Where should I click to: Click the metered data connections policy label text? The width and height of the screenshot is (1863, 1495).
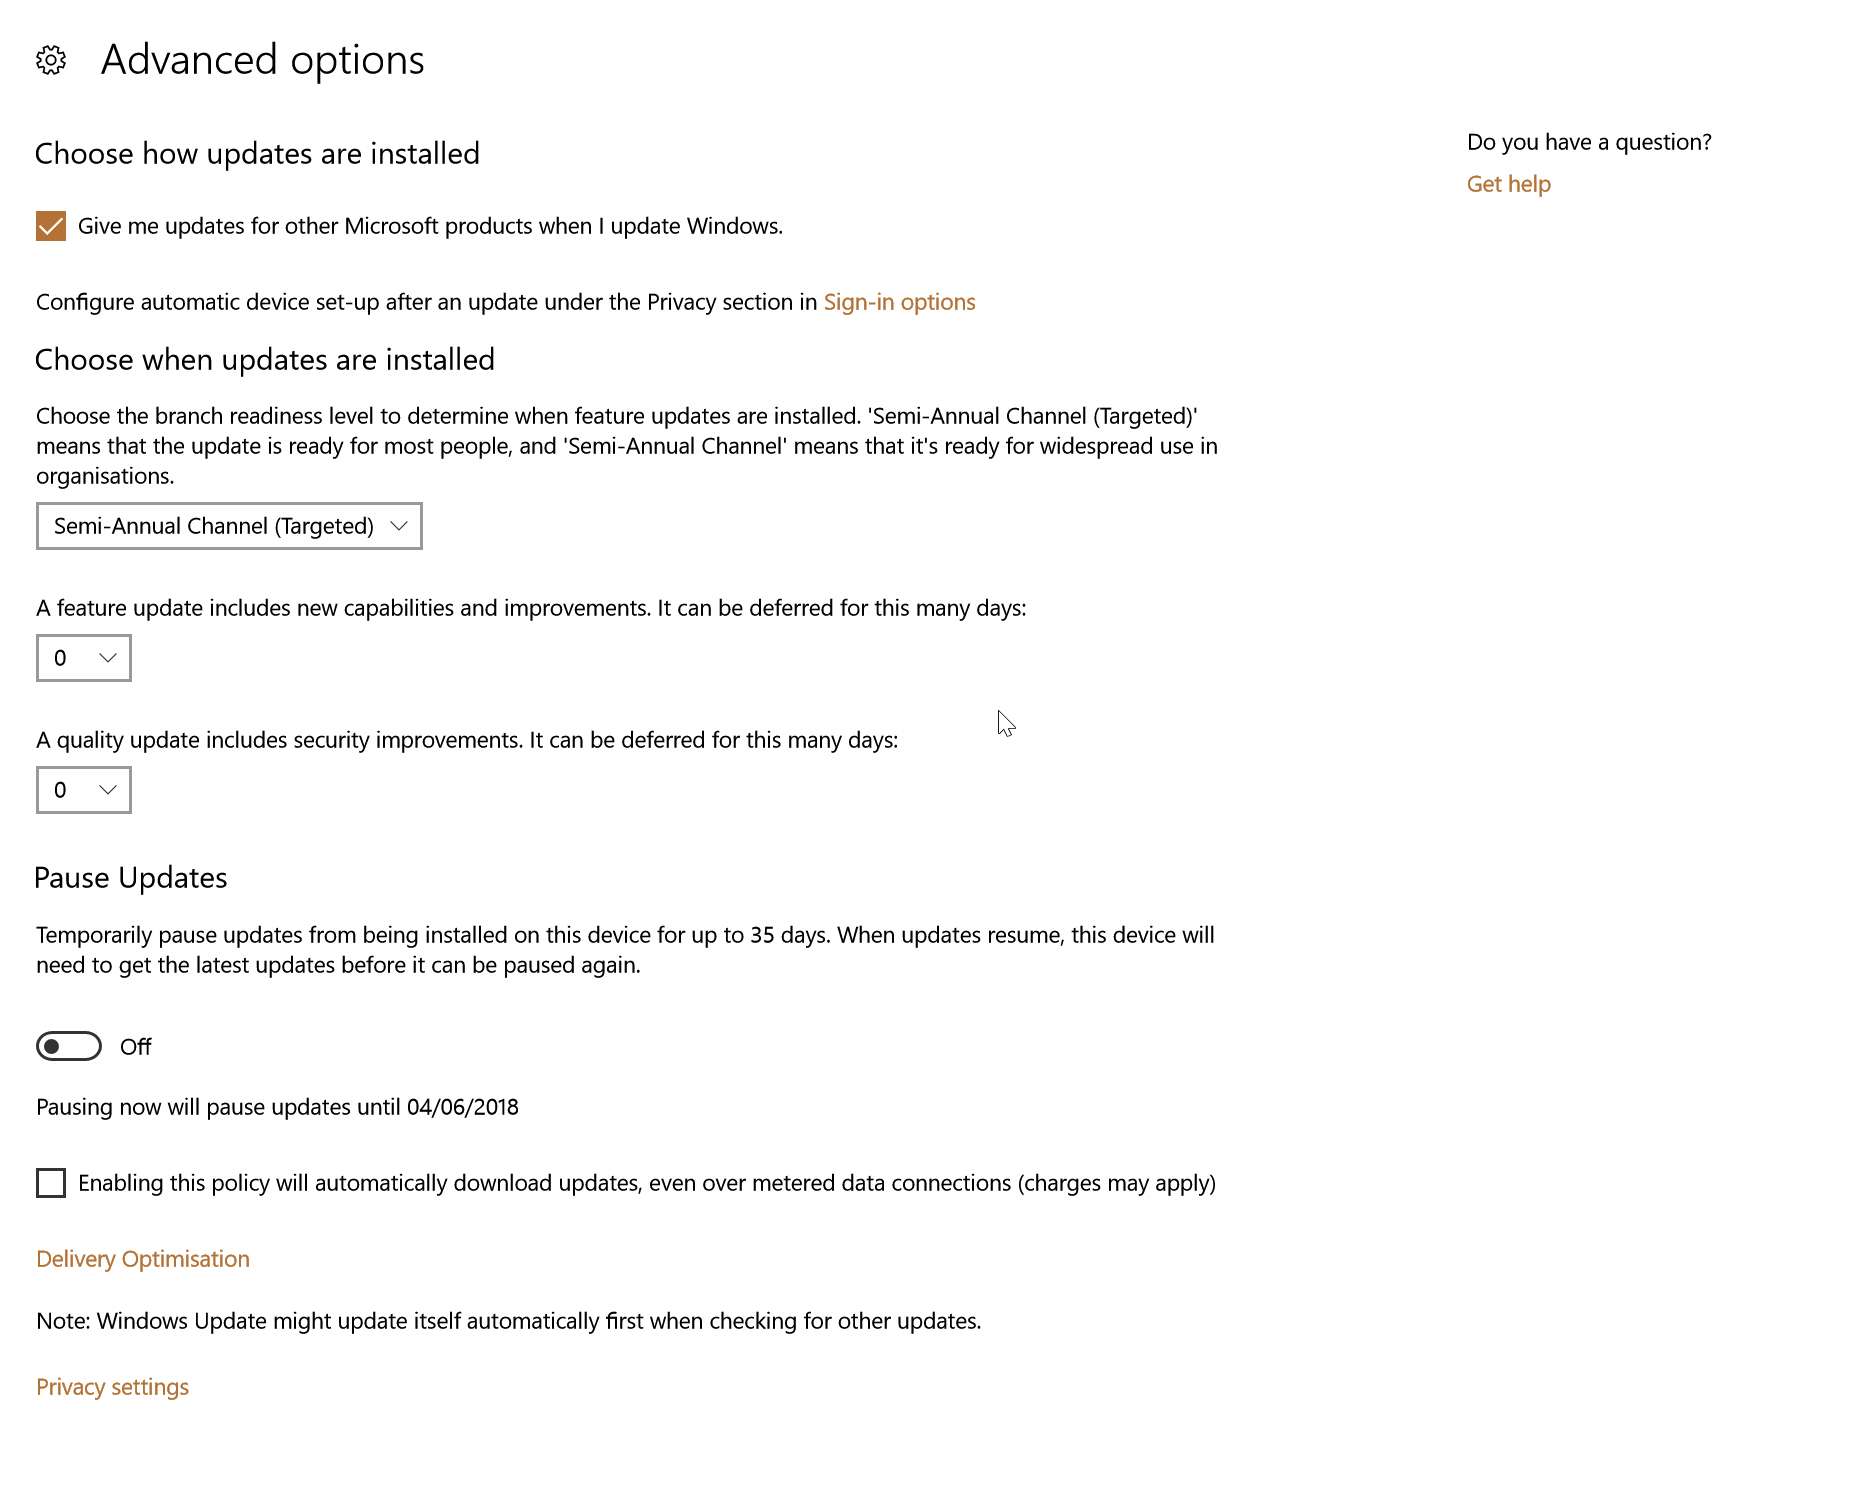(647, 1183)
